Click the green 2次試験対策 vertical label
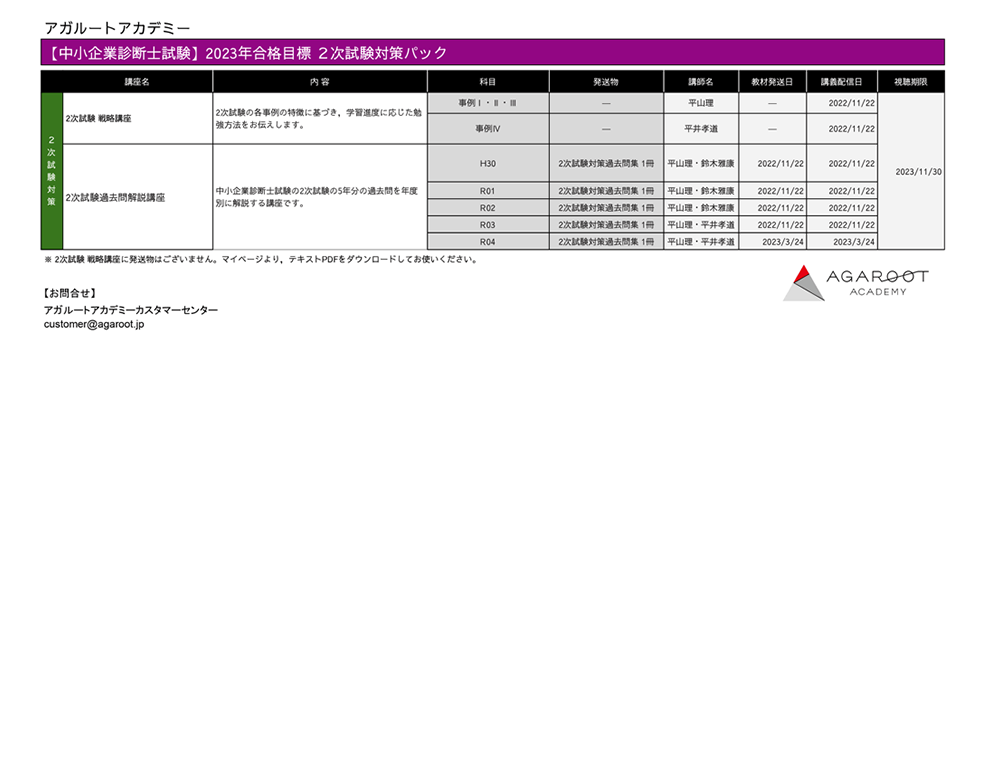 (x=52, y=171)
